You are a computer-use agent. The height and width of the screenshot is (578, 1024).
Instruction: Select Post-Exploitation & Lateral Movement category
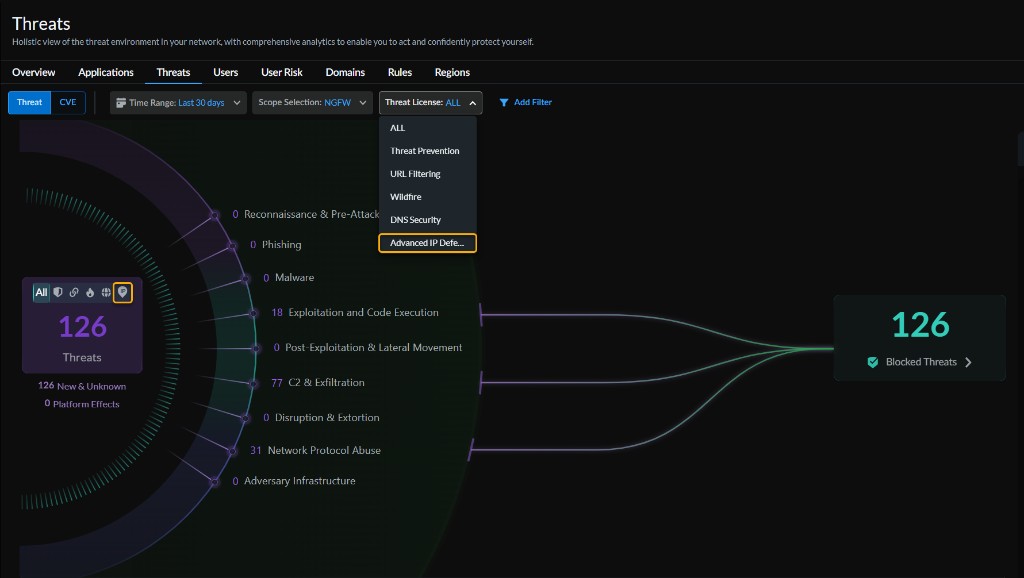[x=368, y=347]
